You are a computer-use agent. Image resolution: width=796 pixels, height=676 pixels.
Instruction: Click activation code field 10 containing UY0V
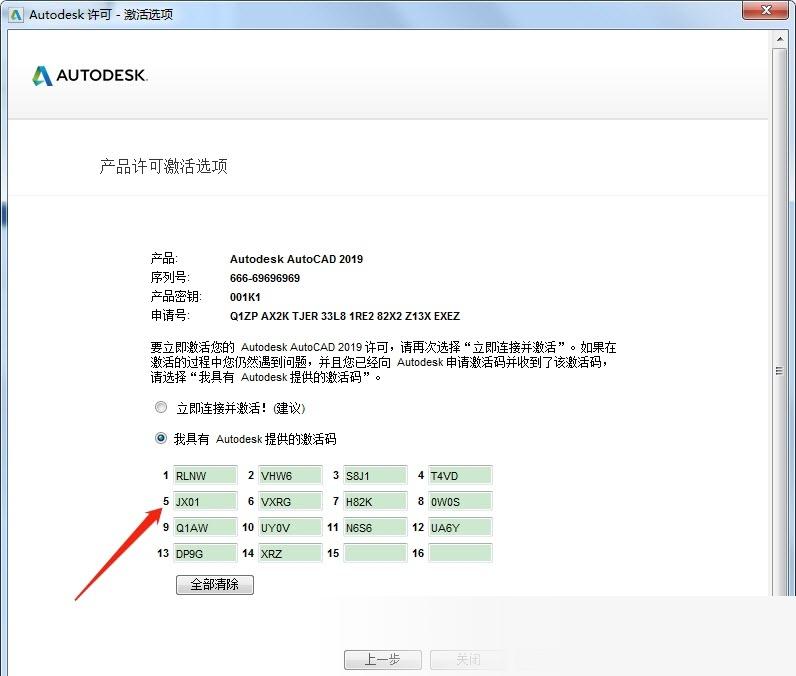tap(290, 527)
